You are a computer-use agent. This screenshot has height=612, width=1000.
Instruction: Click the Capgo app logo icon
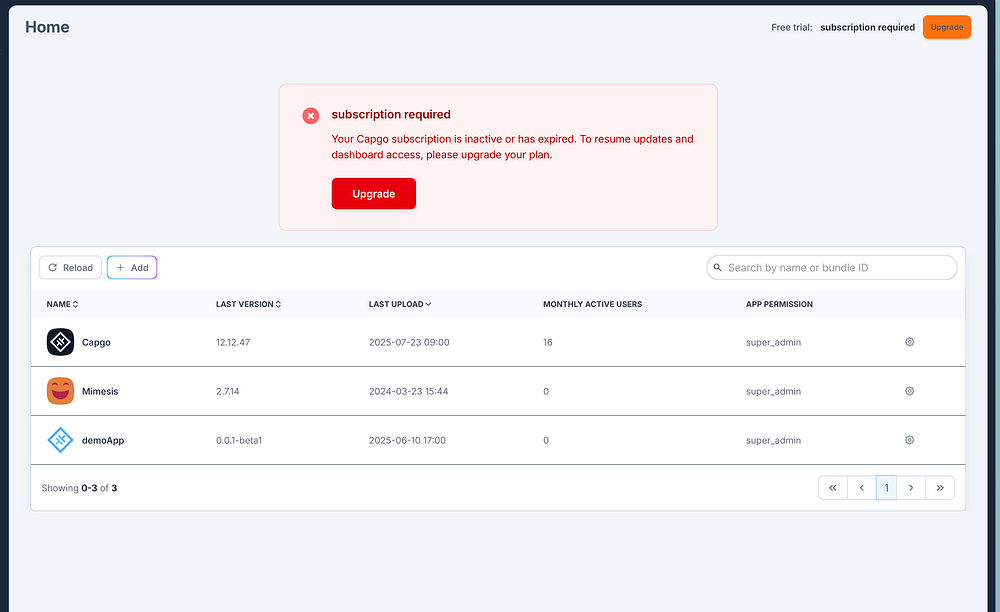click(x=60, y=342)
